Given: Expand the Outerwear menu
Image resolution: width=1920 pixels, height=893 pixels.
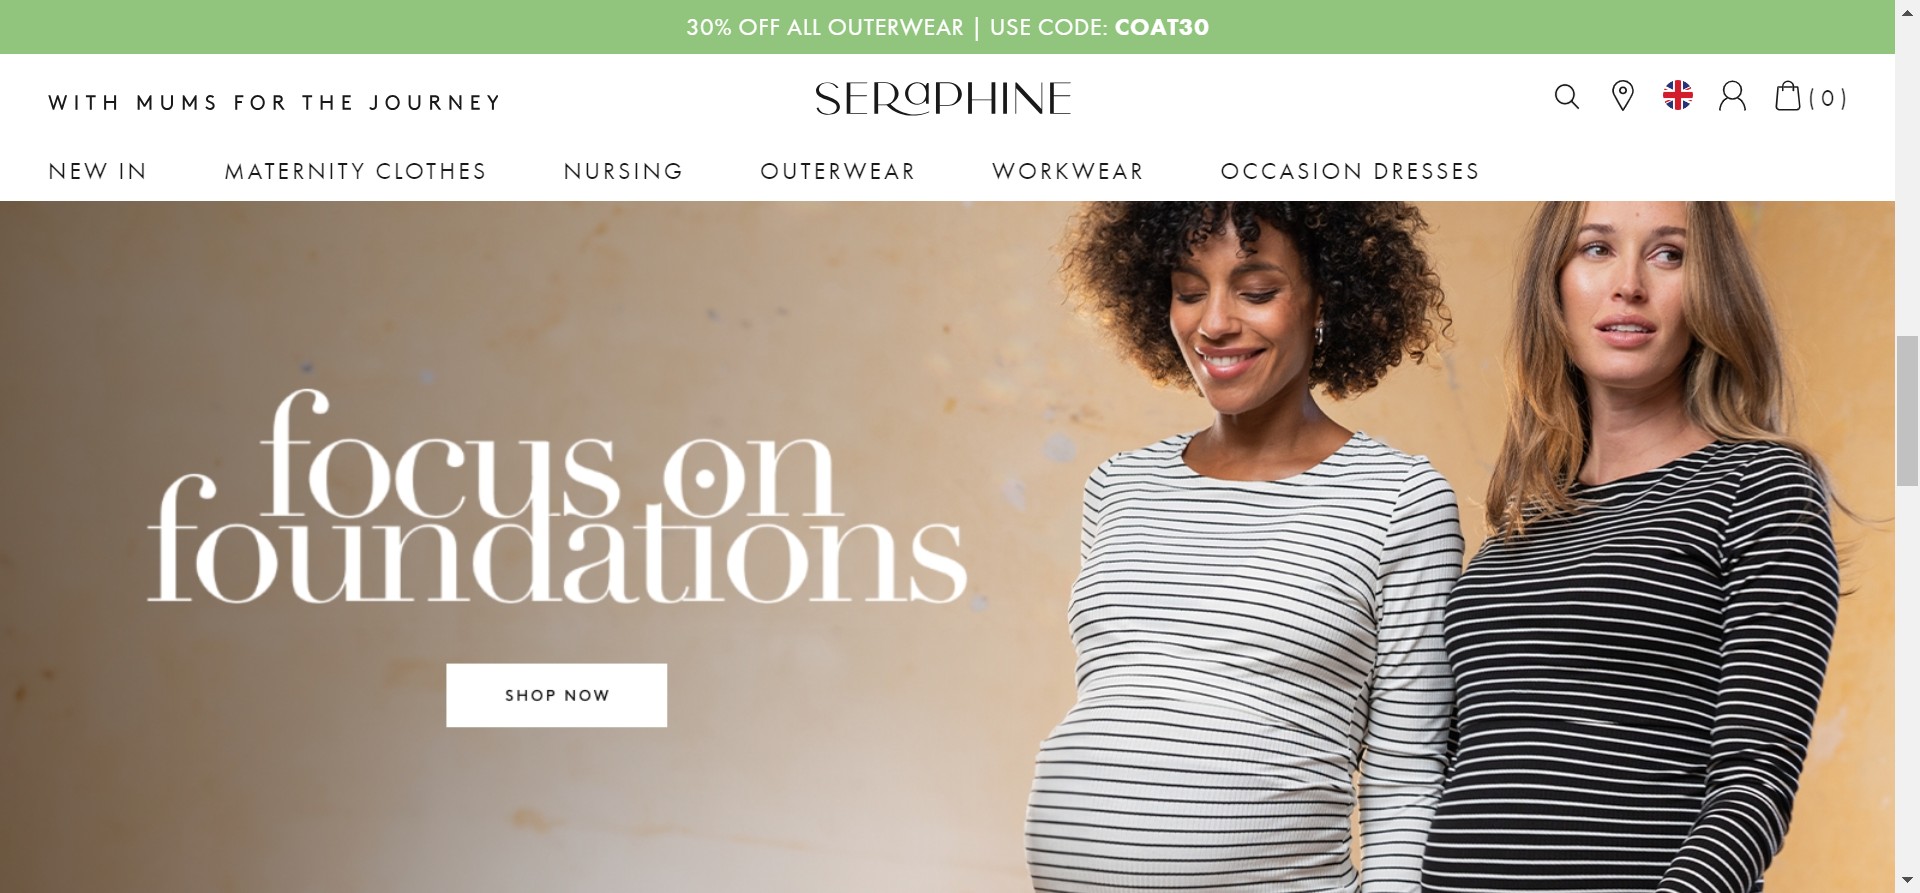Looking at the screenshot, I should [838, 171].
